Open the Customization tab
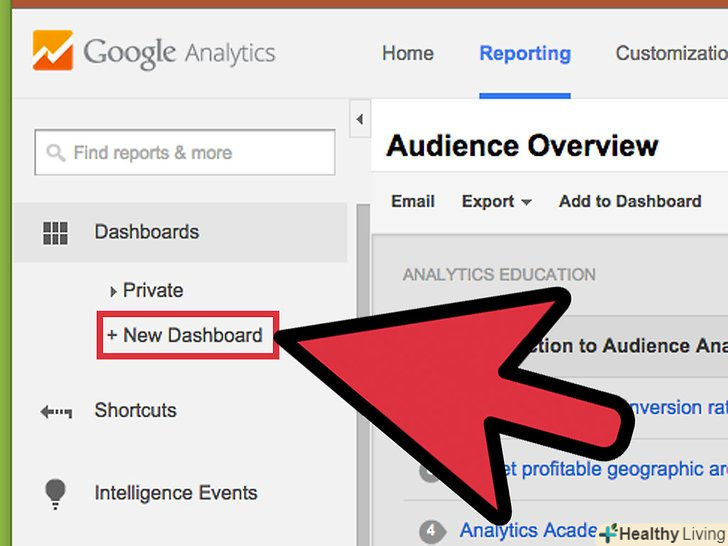This screenshot has height=546, width=728. coord(671,53)
